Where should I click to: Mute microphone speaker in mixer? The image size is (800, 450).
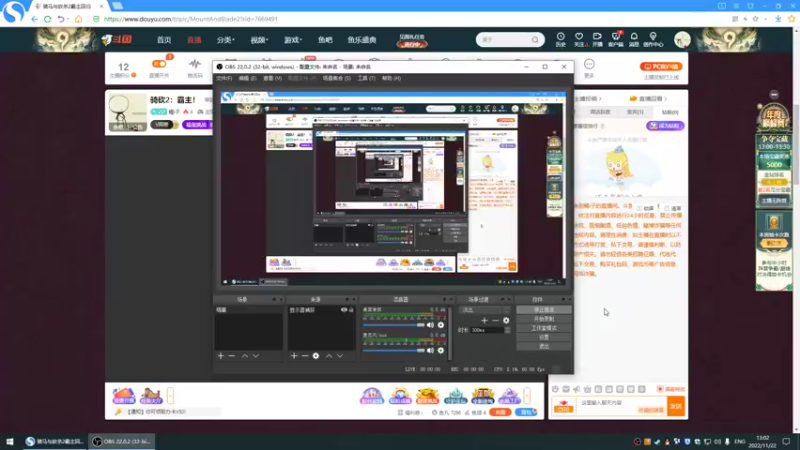click(430, 351)
